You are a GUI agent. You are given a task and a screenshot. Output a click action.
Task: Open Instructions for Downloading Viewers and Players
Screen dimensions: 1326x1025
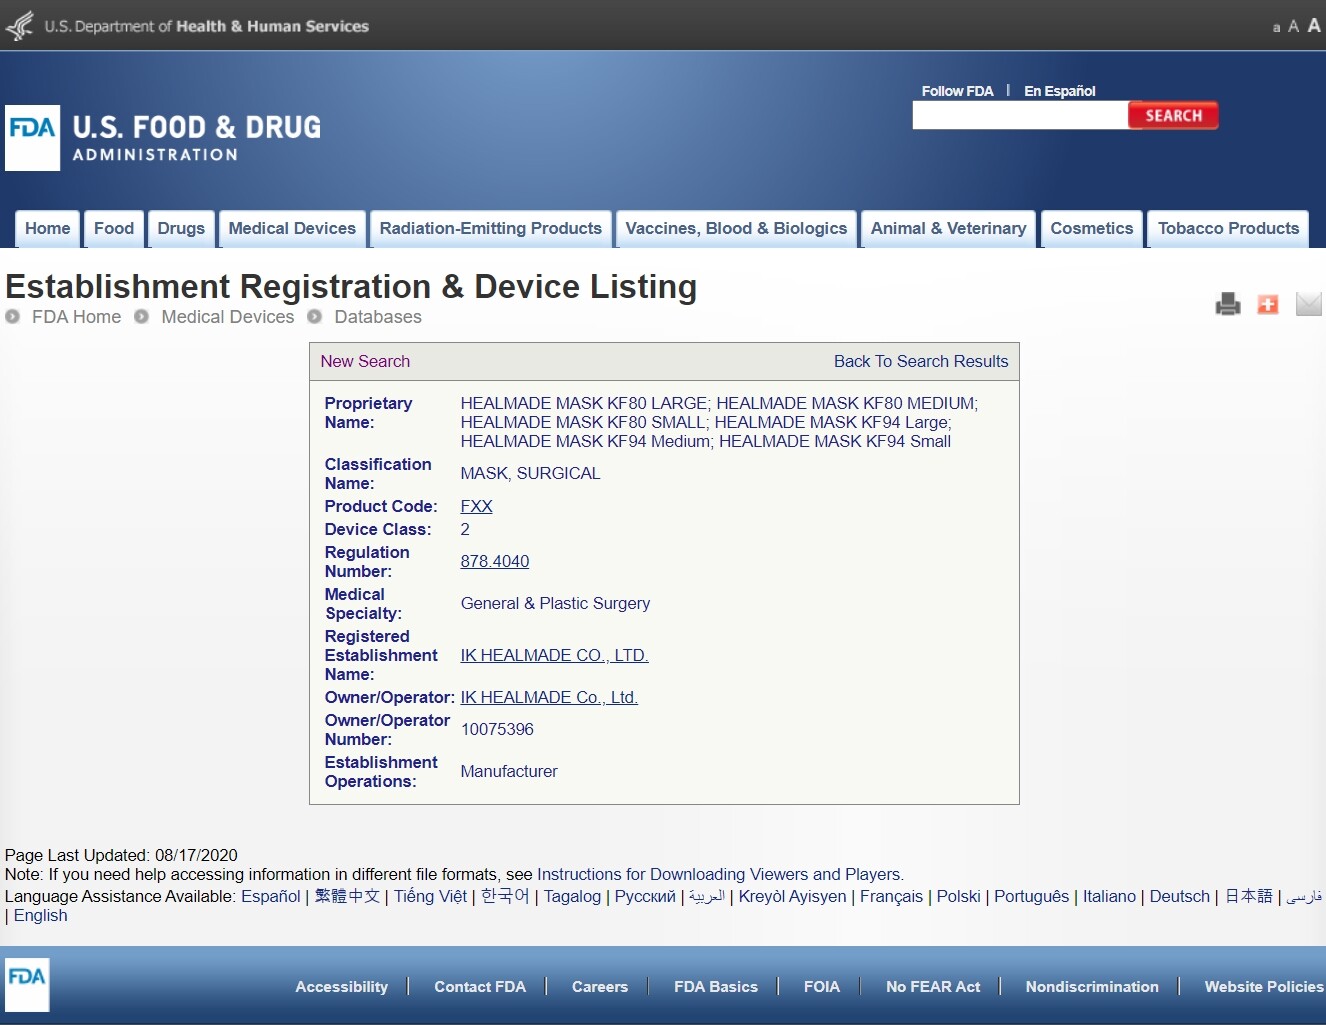click(719, 875)
